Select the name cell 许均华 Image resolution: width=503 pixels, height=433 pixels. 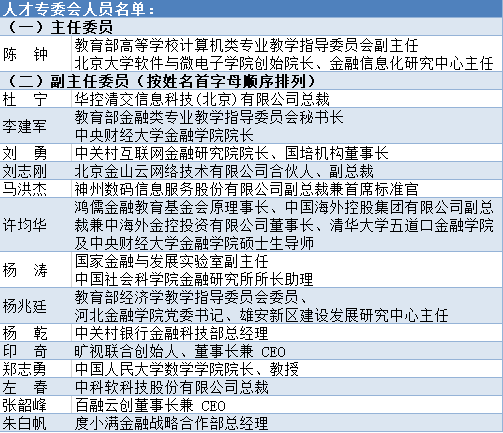[x=36, y=225]
